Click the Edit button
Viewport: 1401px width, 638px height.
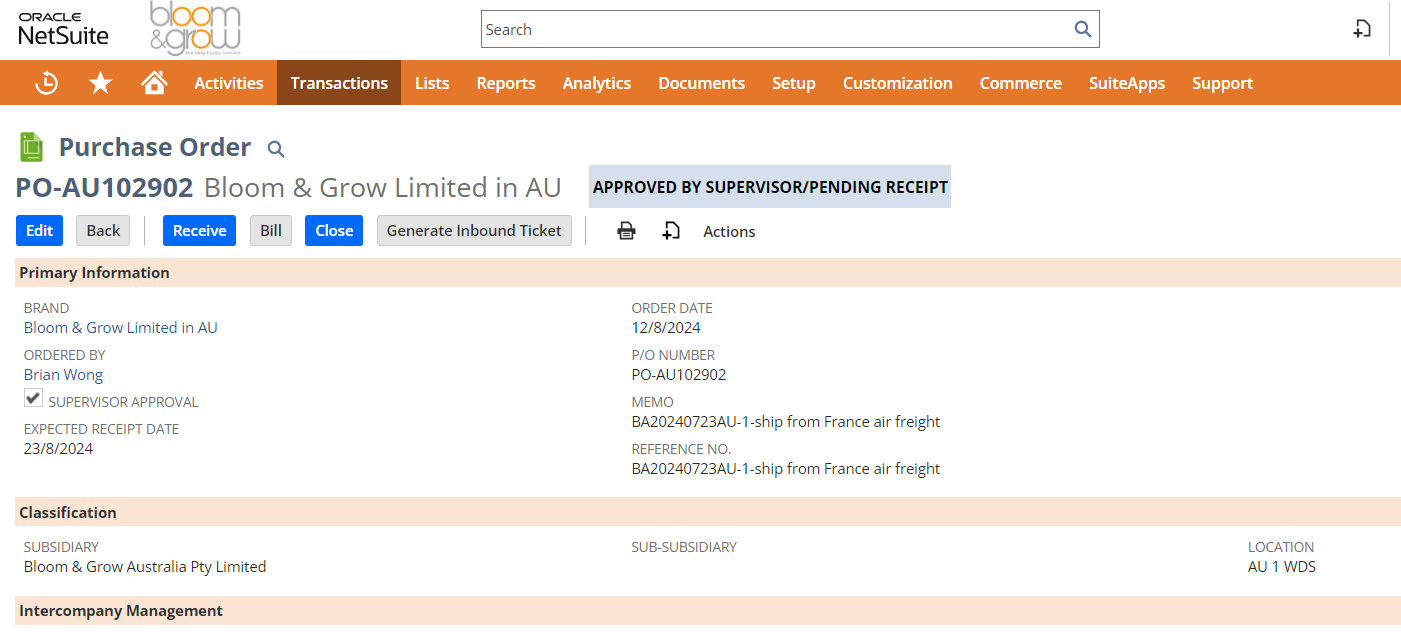pos(40,230)
